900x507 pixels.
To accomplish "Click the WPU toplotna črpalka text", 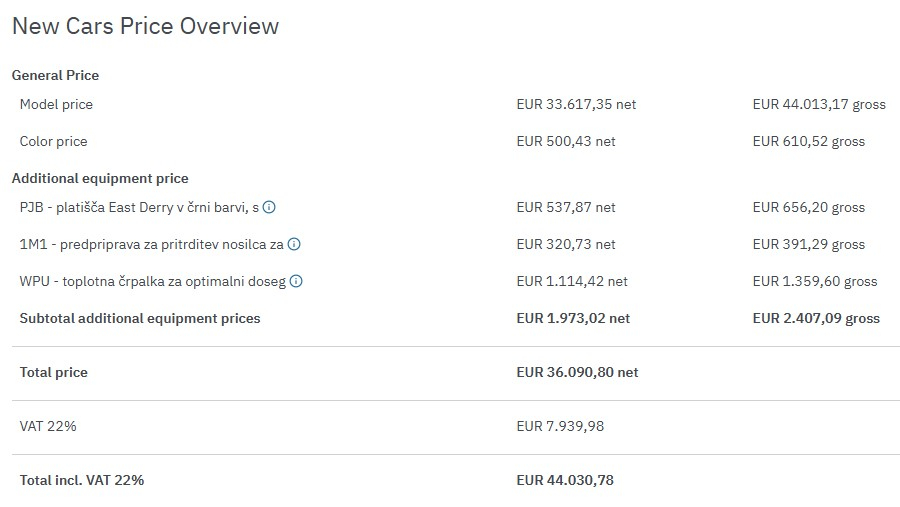I will [x=152, y=281].
